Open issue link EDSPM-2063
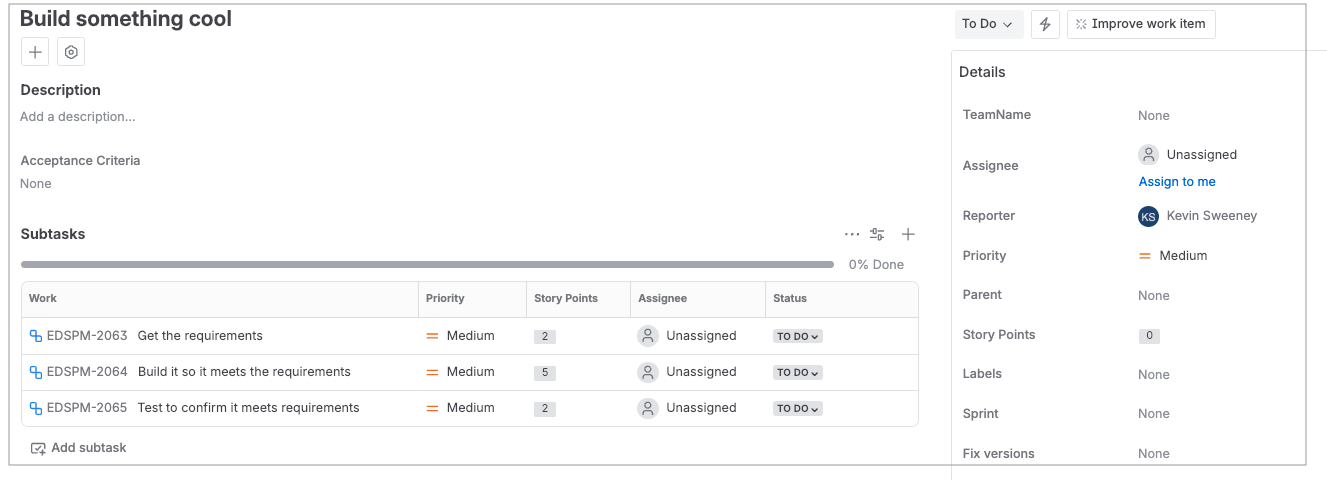Image resolution: width=1327 pixels, height=480 pixels. 87,336
